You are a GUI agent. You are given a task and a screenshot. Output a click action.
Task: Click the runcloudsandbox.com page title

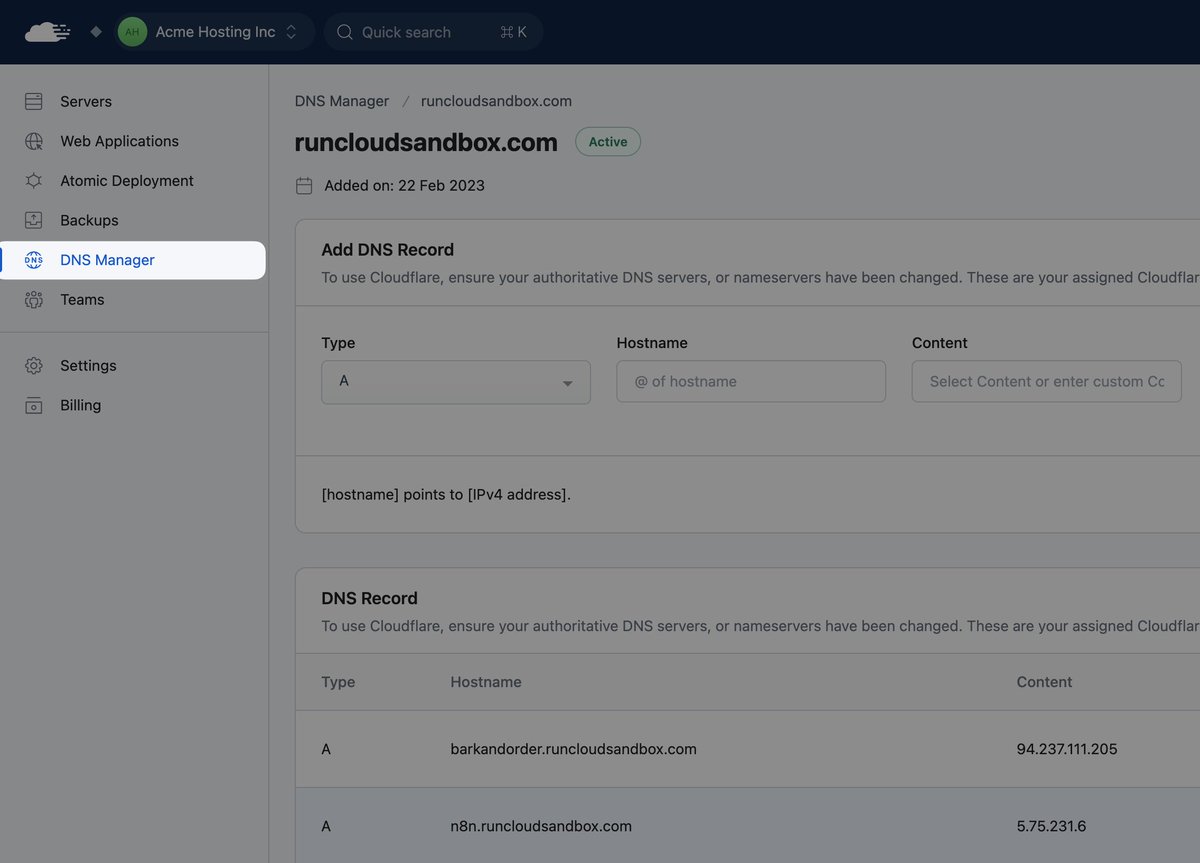click(x=426, y=142)
